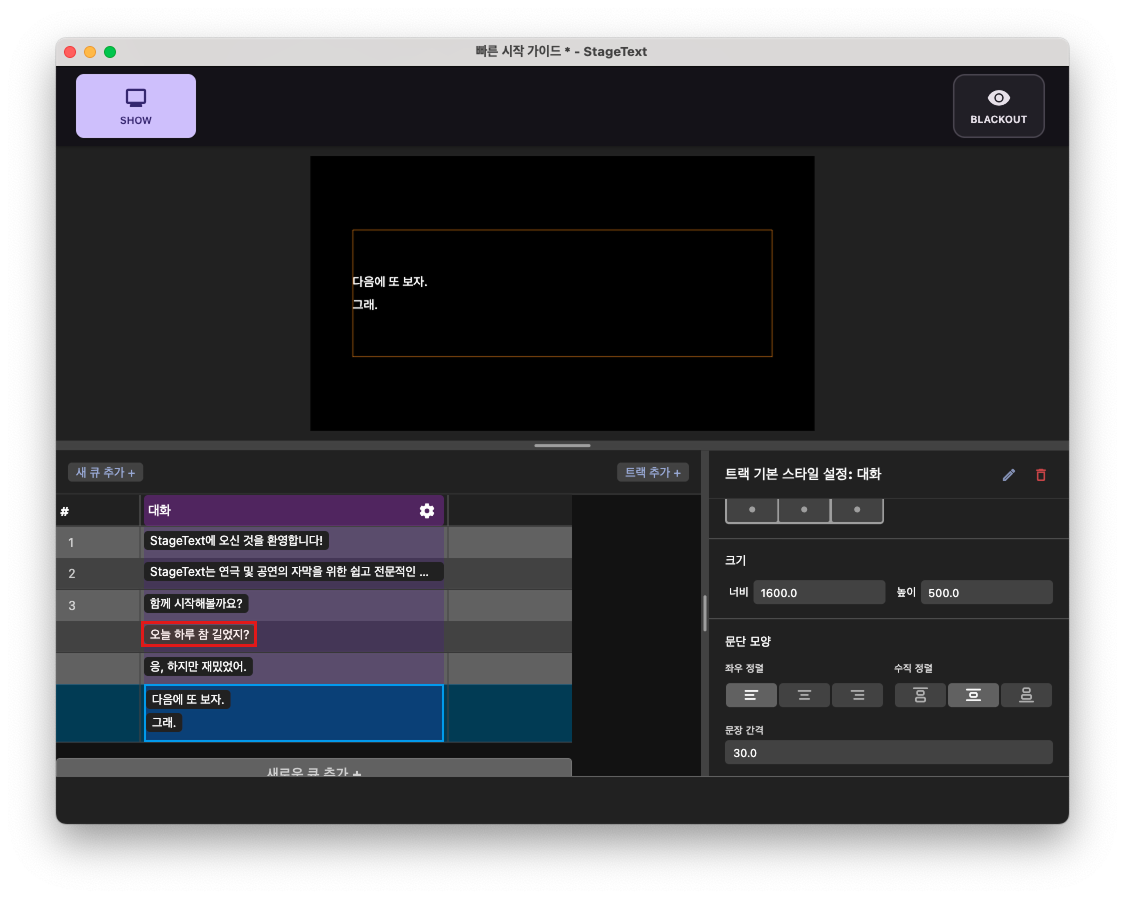The height and width of the screenshot is (898, 1125).
Task: Activate BLACKOUT with the eye icon
Action: pos(997,105)
